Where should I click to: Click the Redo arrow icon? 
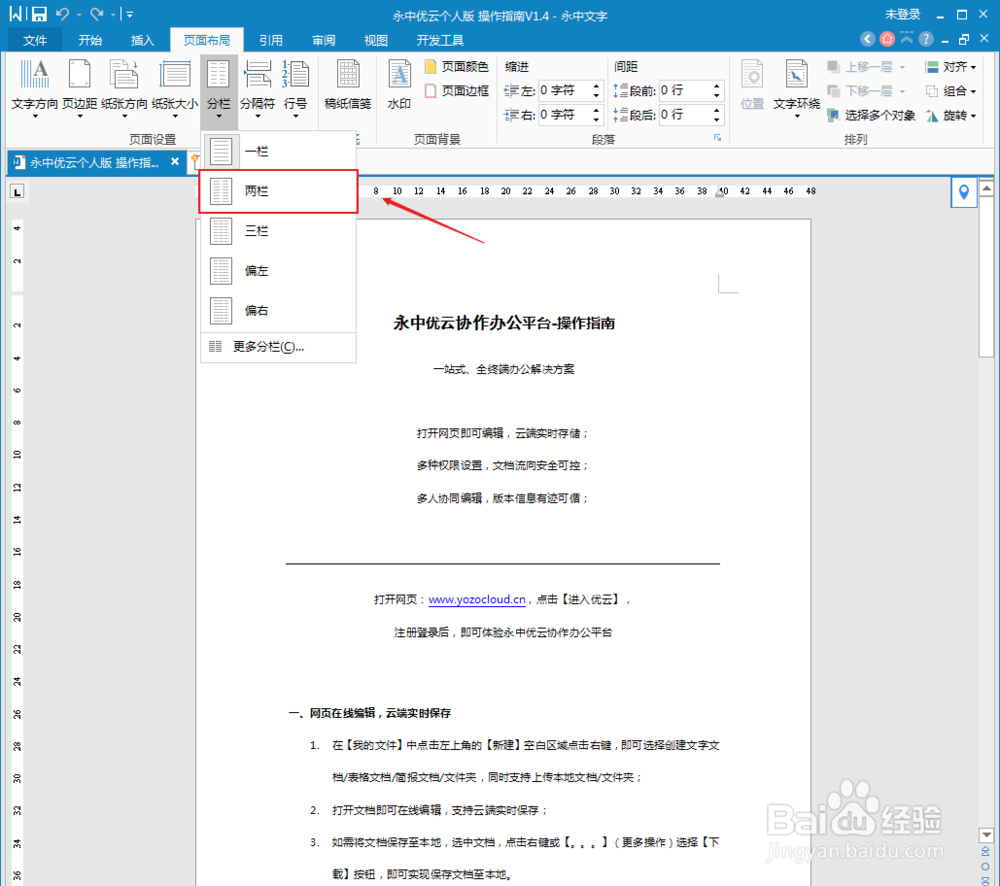96,13
